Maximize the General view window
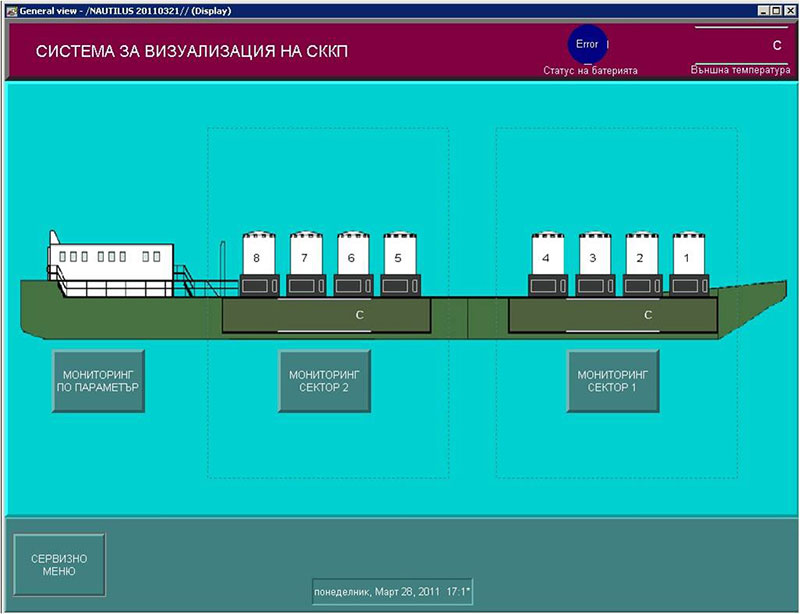The height and width of the screenshot is (614, 800). click(775, 9)
